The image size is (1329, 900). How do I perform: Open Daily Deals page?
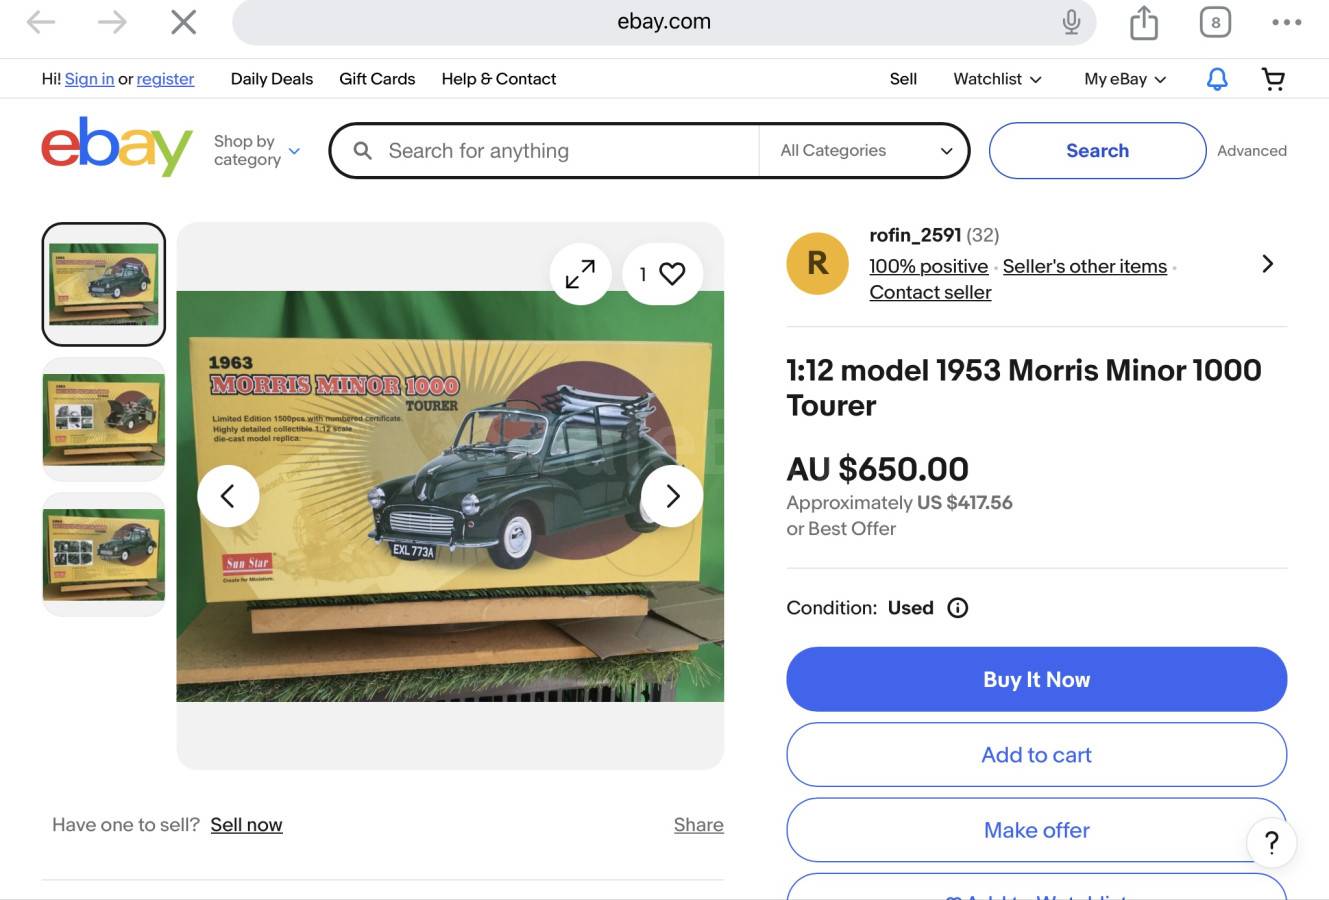[272, 79]
